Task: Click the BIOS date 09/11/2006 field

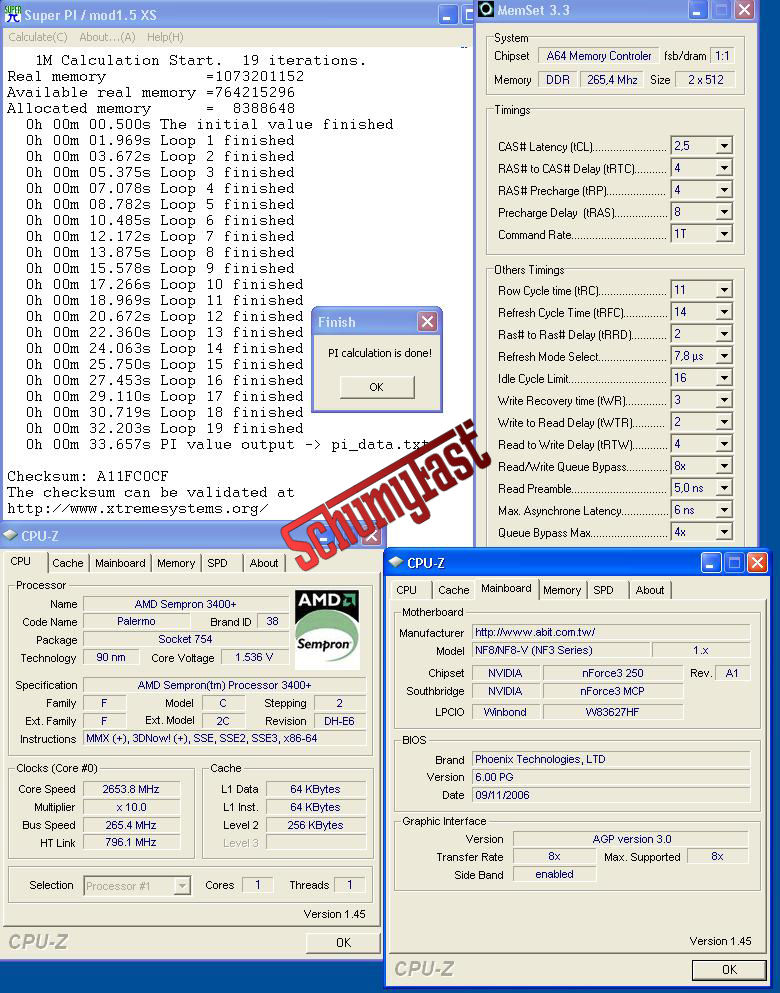Action: (x=611, y=795)
